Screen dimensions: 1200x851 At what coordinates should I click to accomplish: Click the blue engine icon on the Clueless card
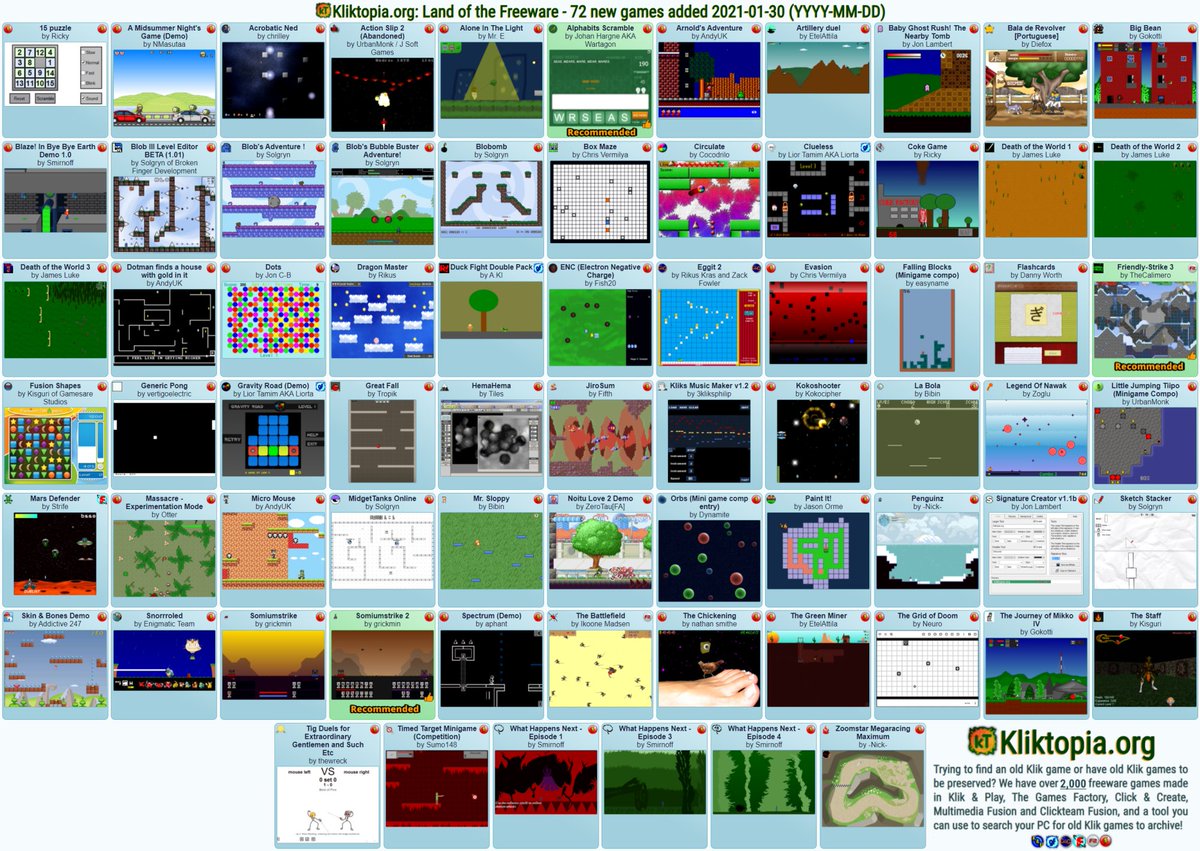pos(865,147)
